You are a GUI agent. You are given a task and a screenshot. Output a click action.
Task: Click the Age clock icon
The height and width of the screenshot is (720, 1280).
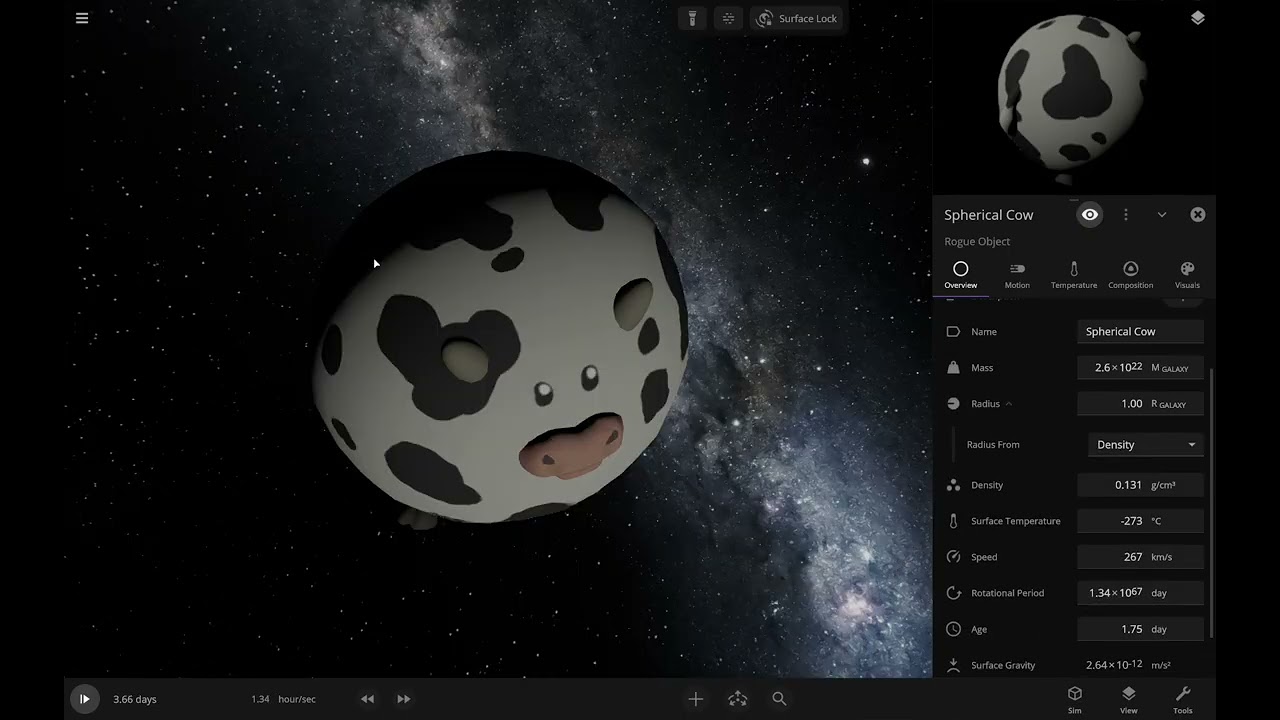pyautogui.click(x=953, y=629)
